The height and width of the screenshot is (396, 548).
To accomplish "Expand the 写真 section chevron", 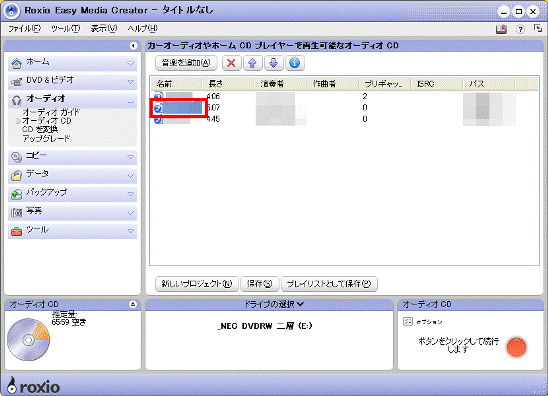I will click(130, 213).
